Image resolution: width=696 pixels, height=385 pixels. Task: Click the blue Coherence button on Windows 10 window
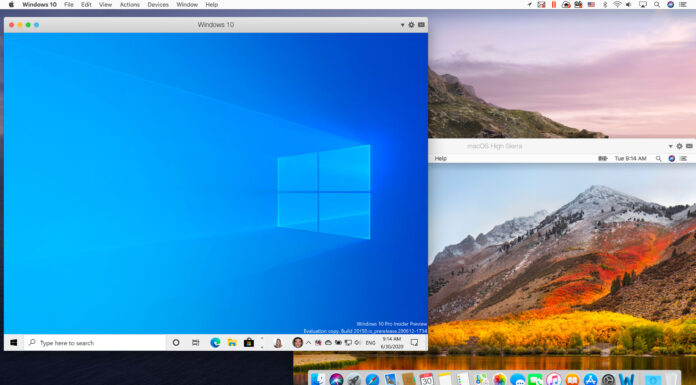[36, 25]
